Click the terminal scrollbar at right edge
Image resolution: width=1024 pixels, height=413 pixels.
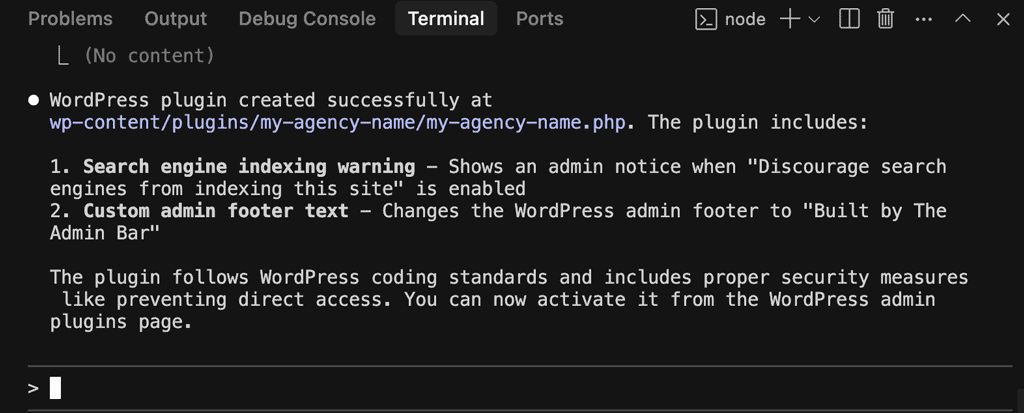point(1019,401)
